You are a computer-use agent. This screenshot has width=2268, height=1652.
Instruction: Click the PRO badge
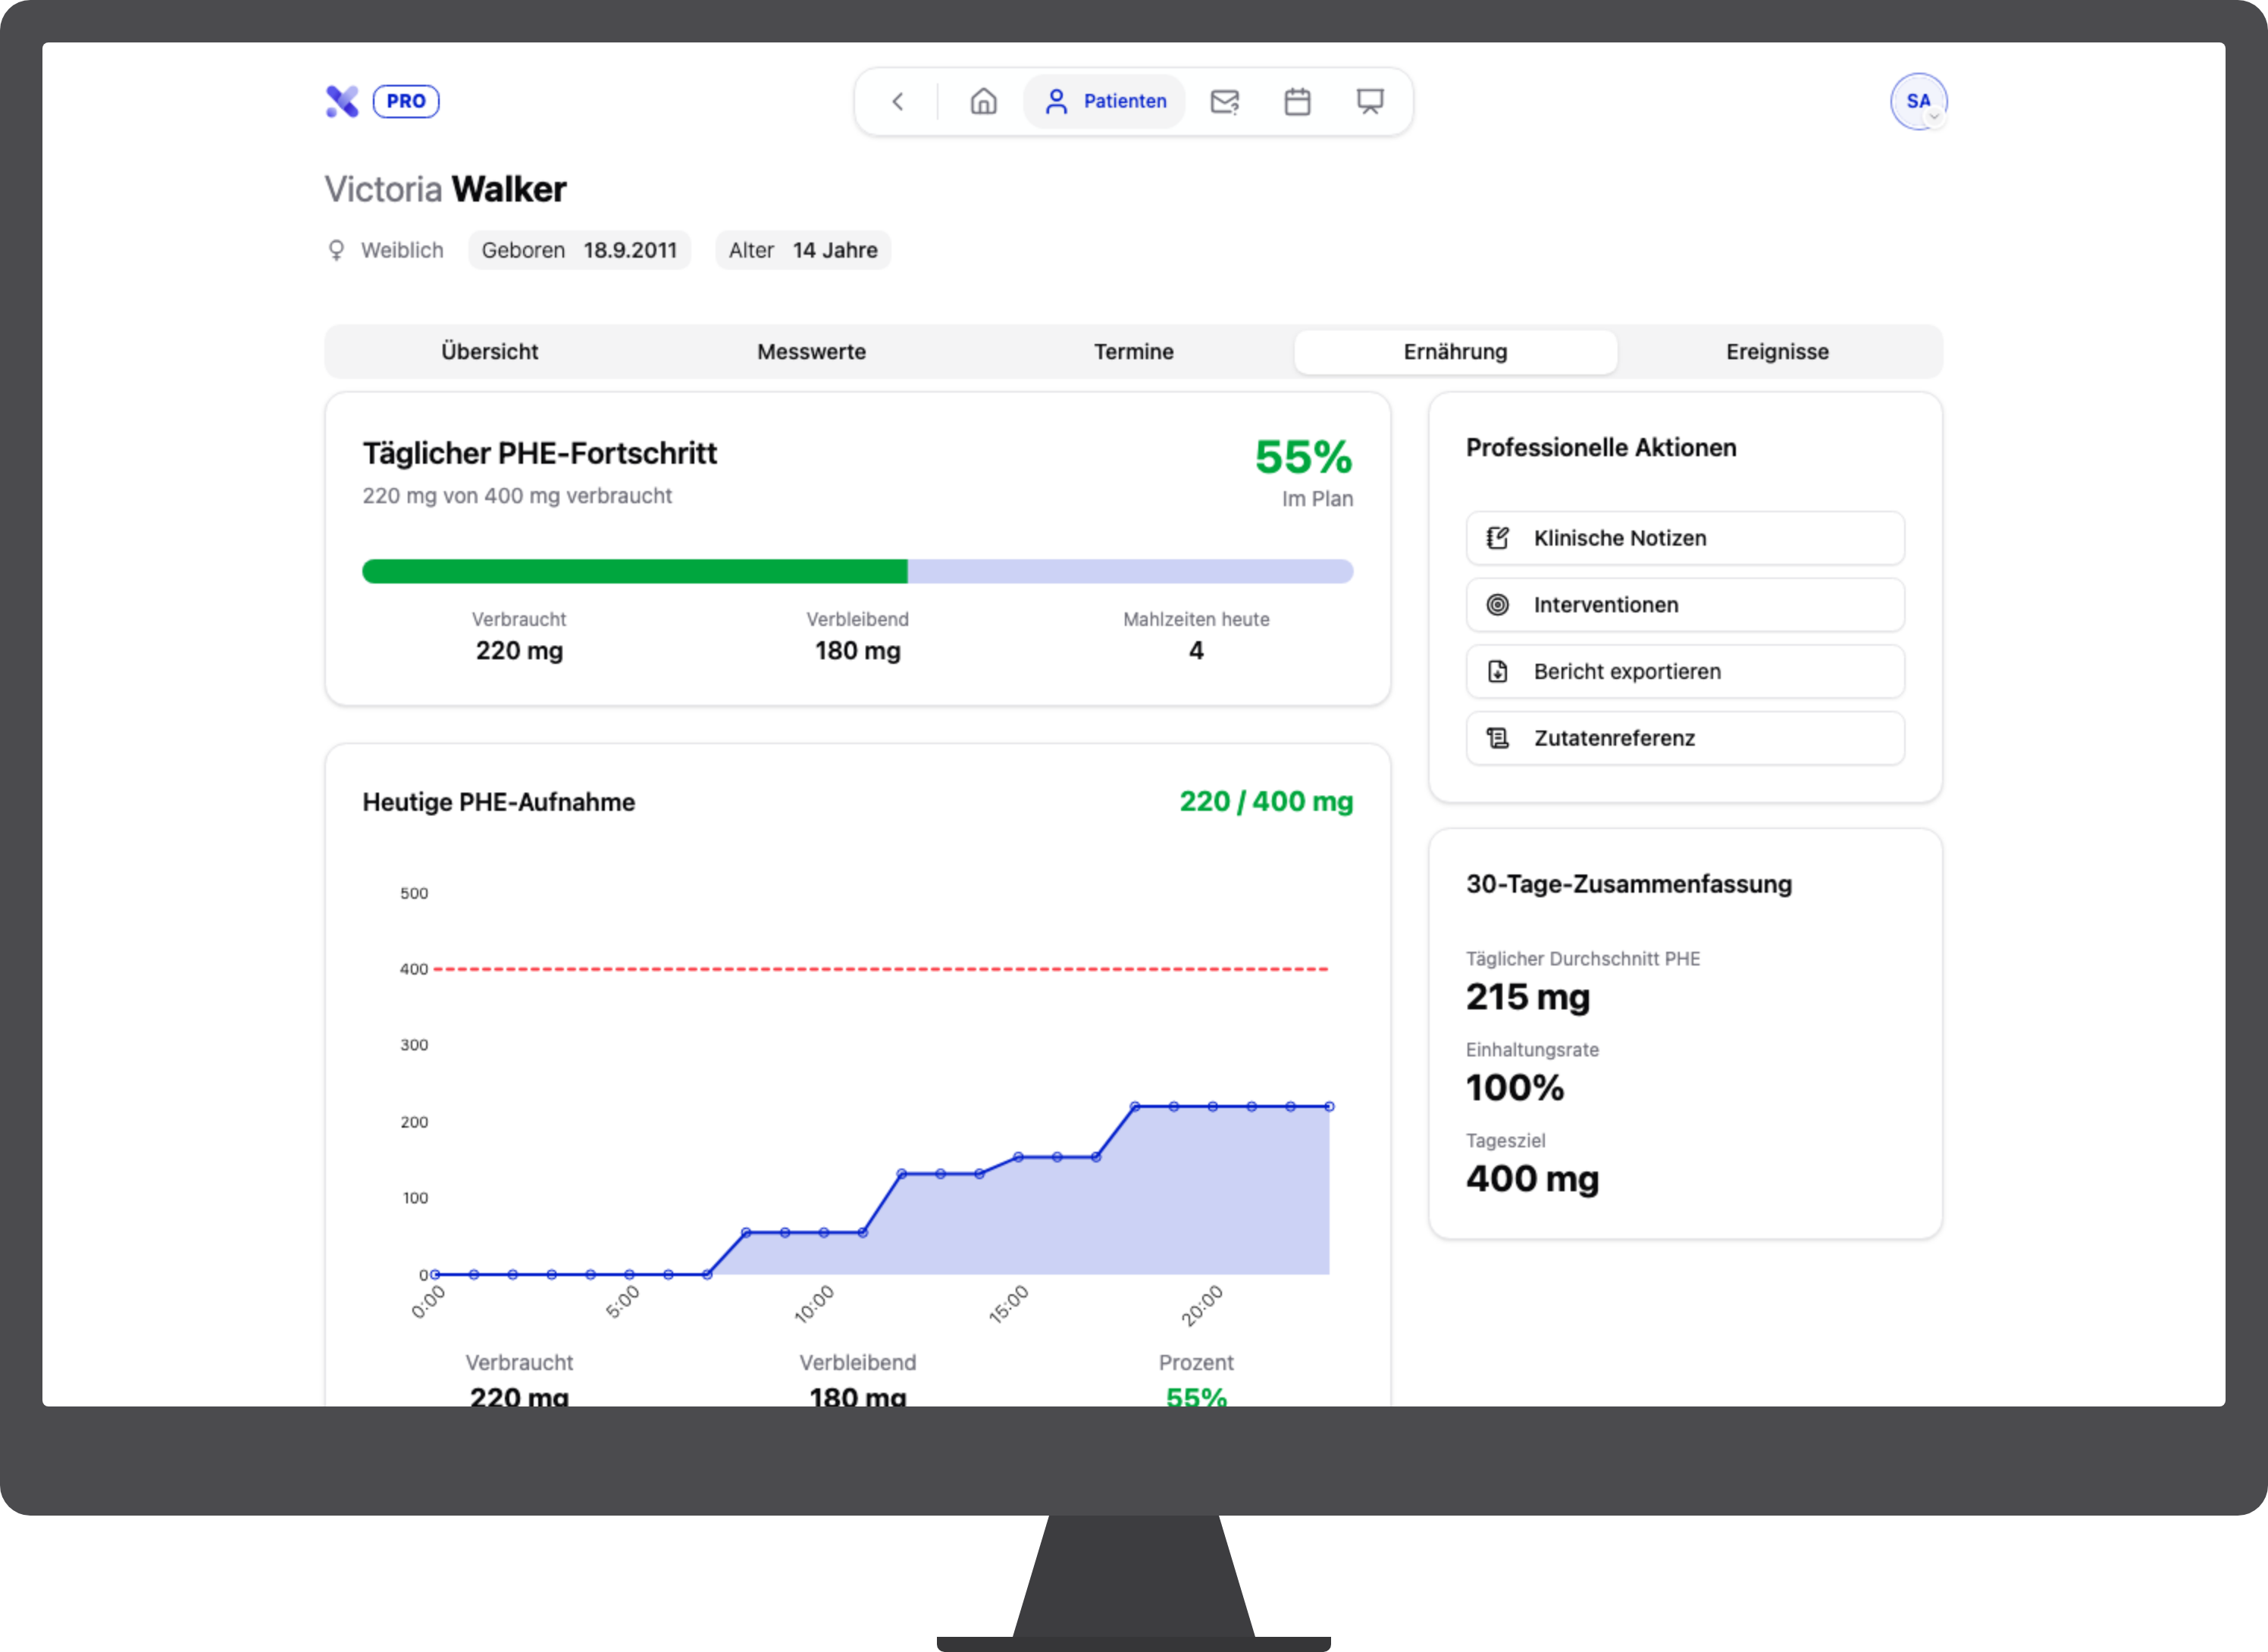click(x=406, y=101)
